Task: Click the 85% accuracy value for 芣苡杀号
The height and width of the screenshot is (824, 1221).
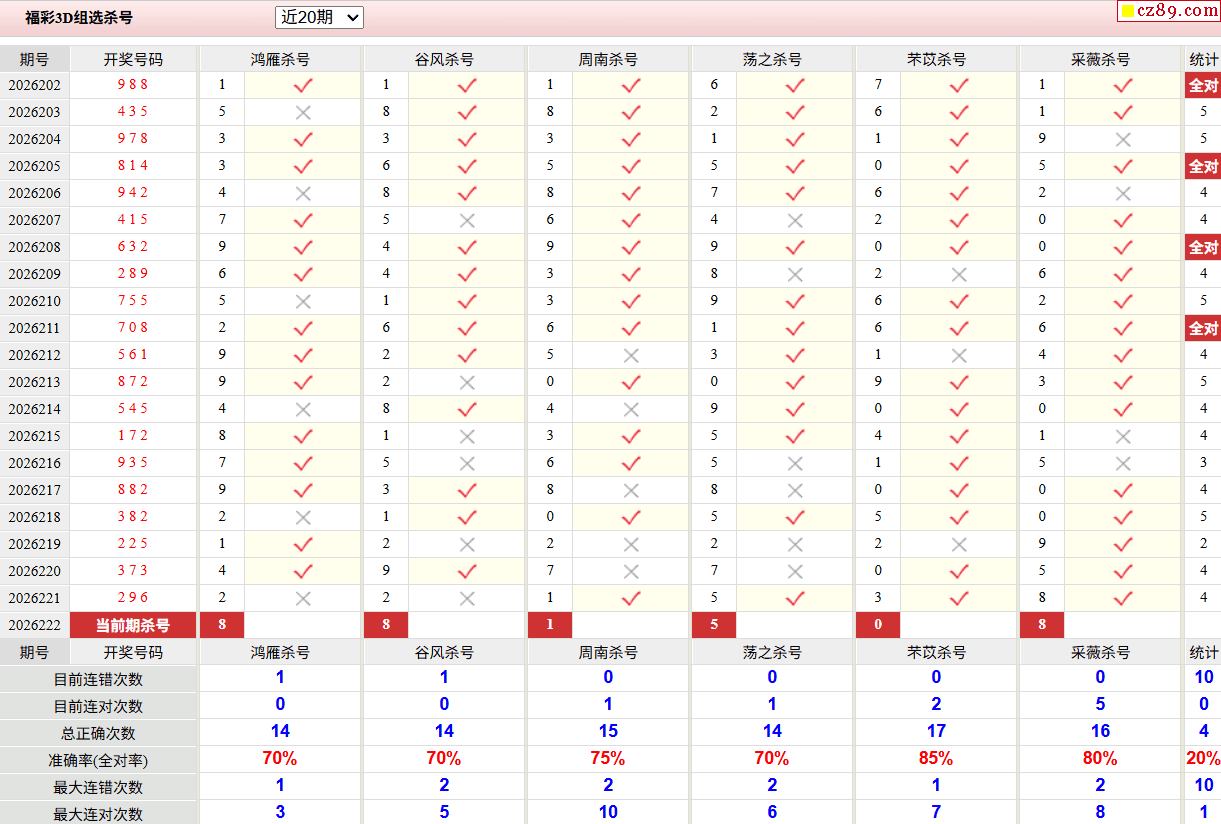Action: 936,759
